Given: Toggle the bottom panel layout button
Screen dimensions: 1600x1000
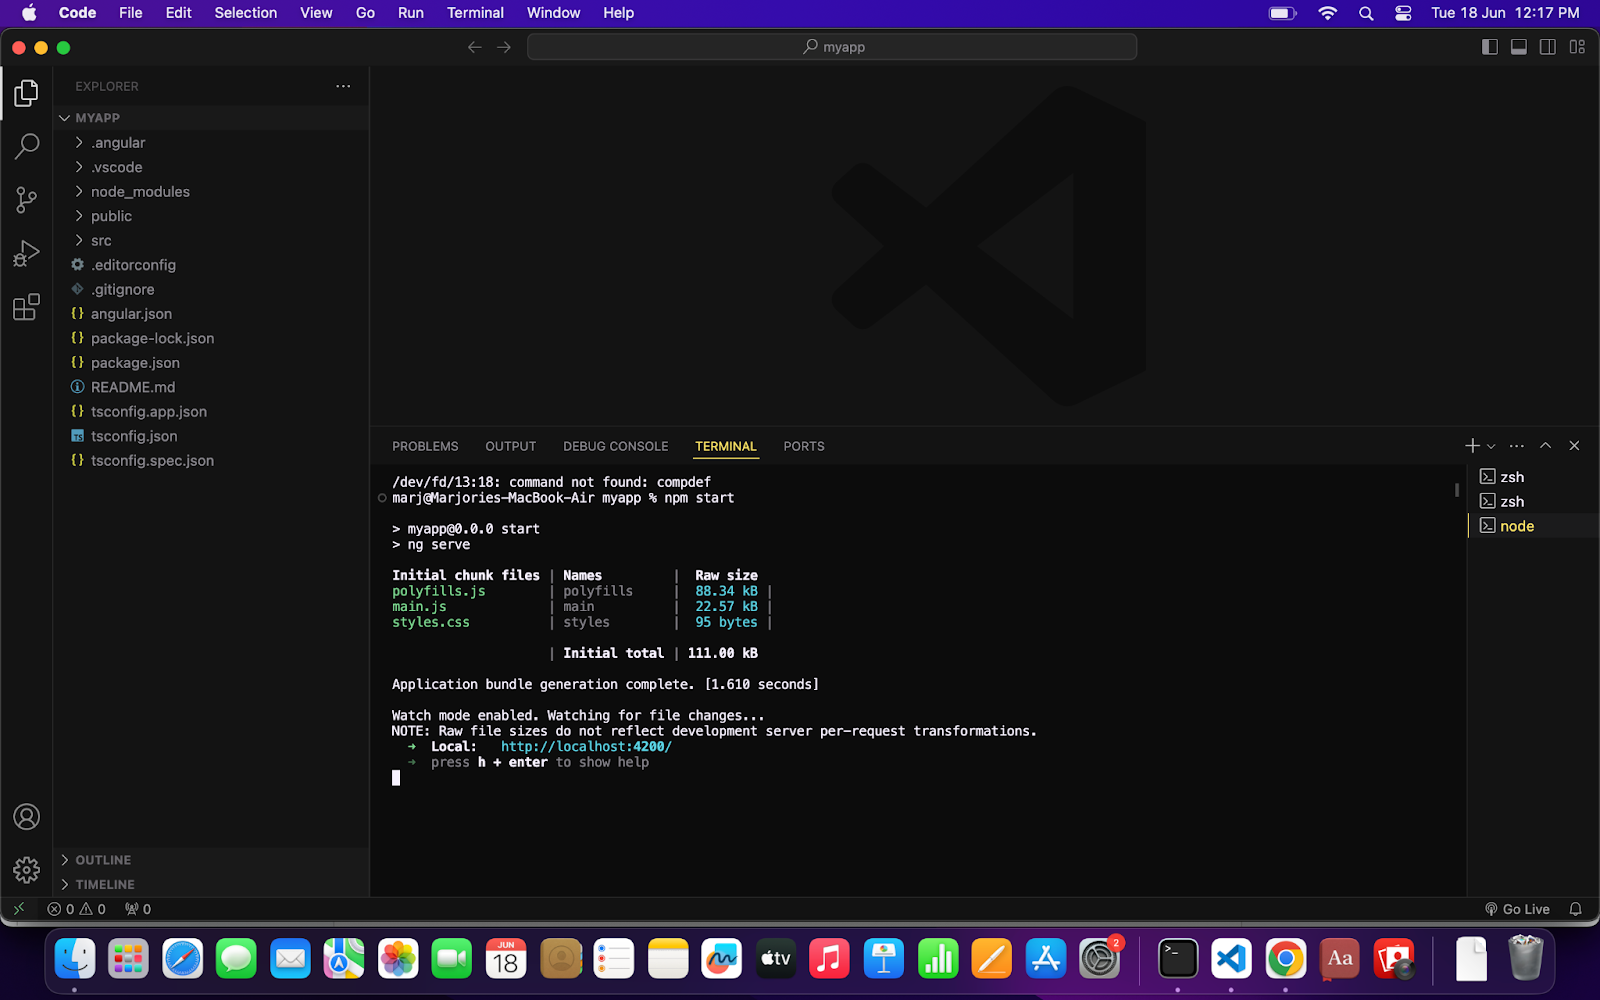Looking at the screenshot, I should (x=1518, y=47).
